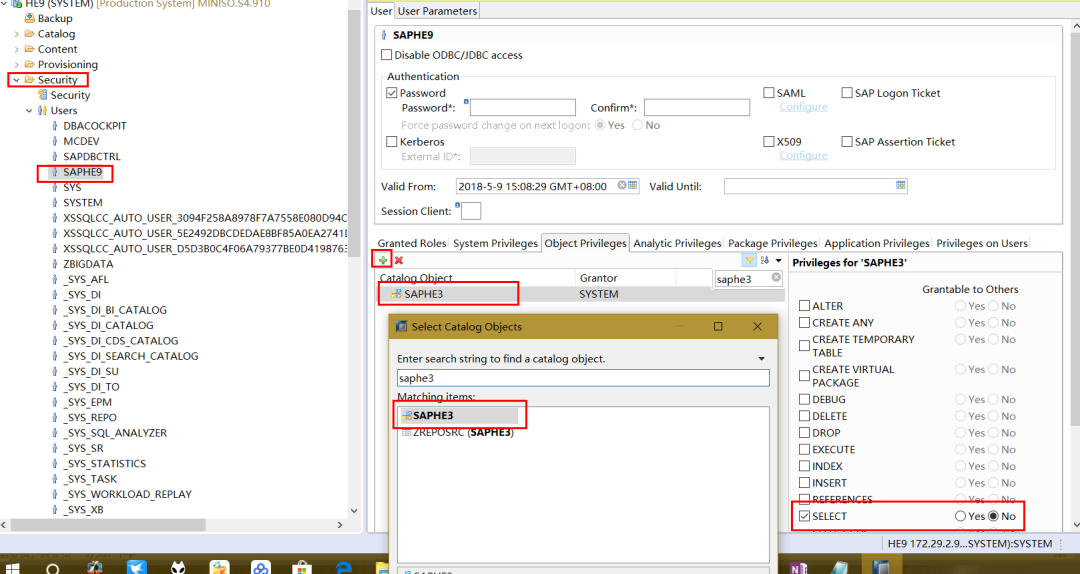Click the Microsoft Store taskbar icon
The image size is (1080, 574).
pos(302,567)
